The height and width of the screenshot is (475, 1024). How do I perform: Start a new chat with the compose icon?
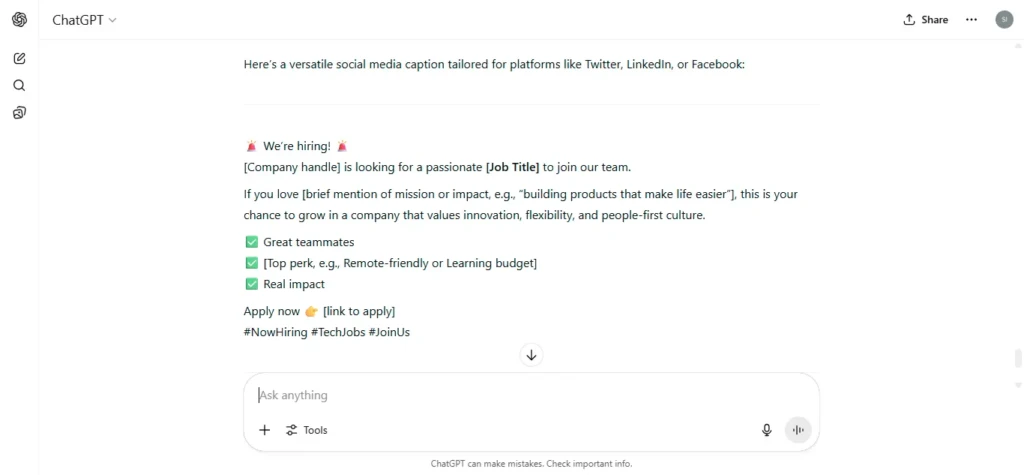coord(20,58)
